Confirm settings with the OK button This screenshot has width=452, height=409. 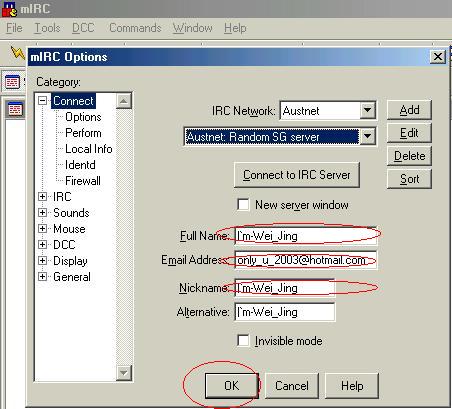point(231,386)
